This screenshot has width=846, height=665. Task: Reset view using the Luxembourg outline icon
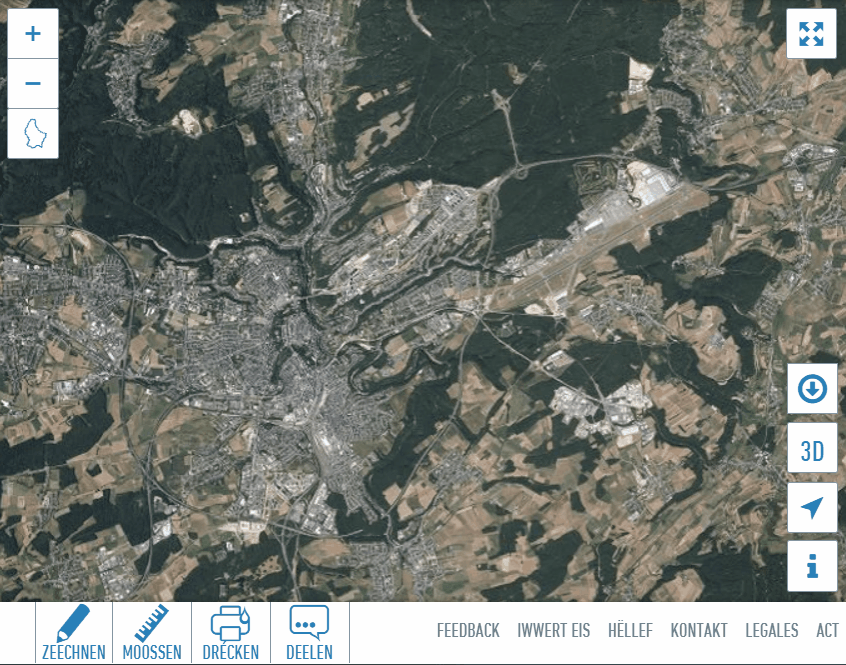33,133
